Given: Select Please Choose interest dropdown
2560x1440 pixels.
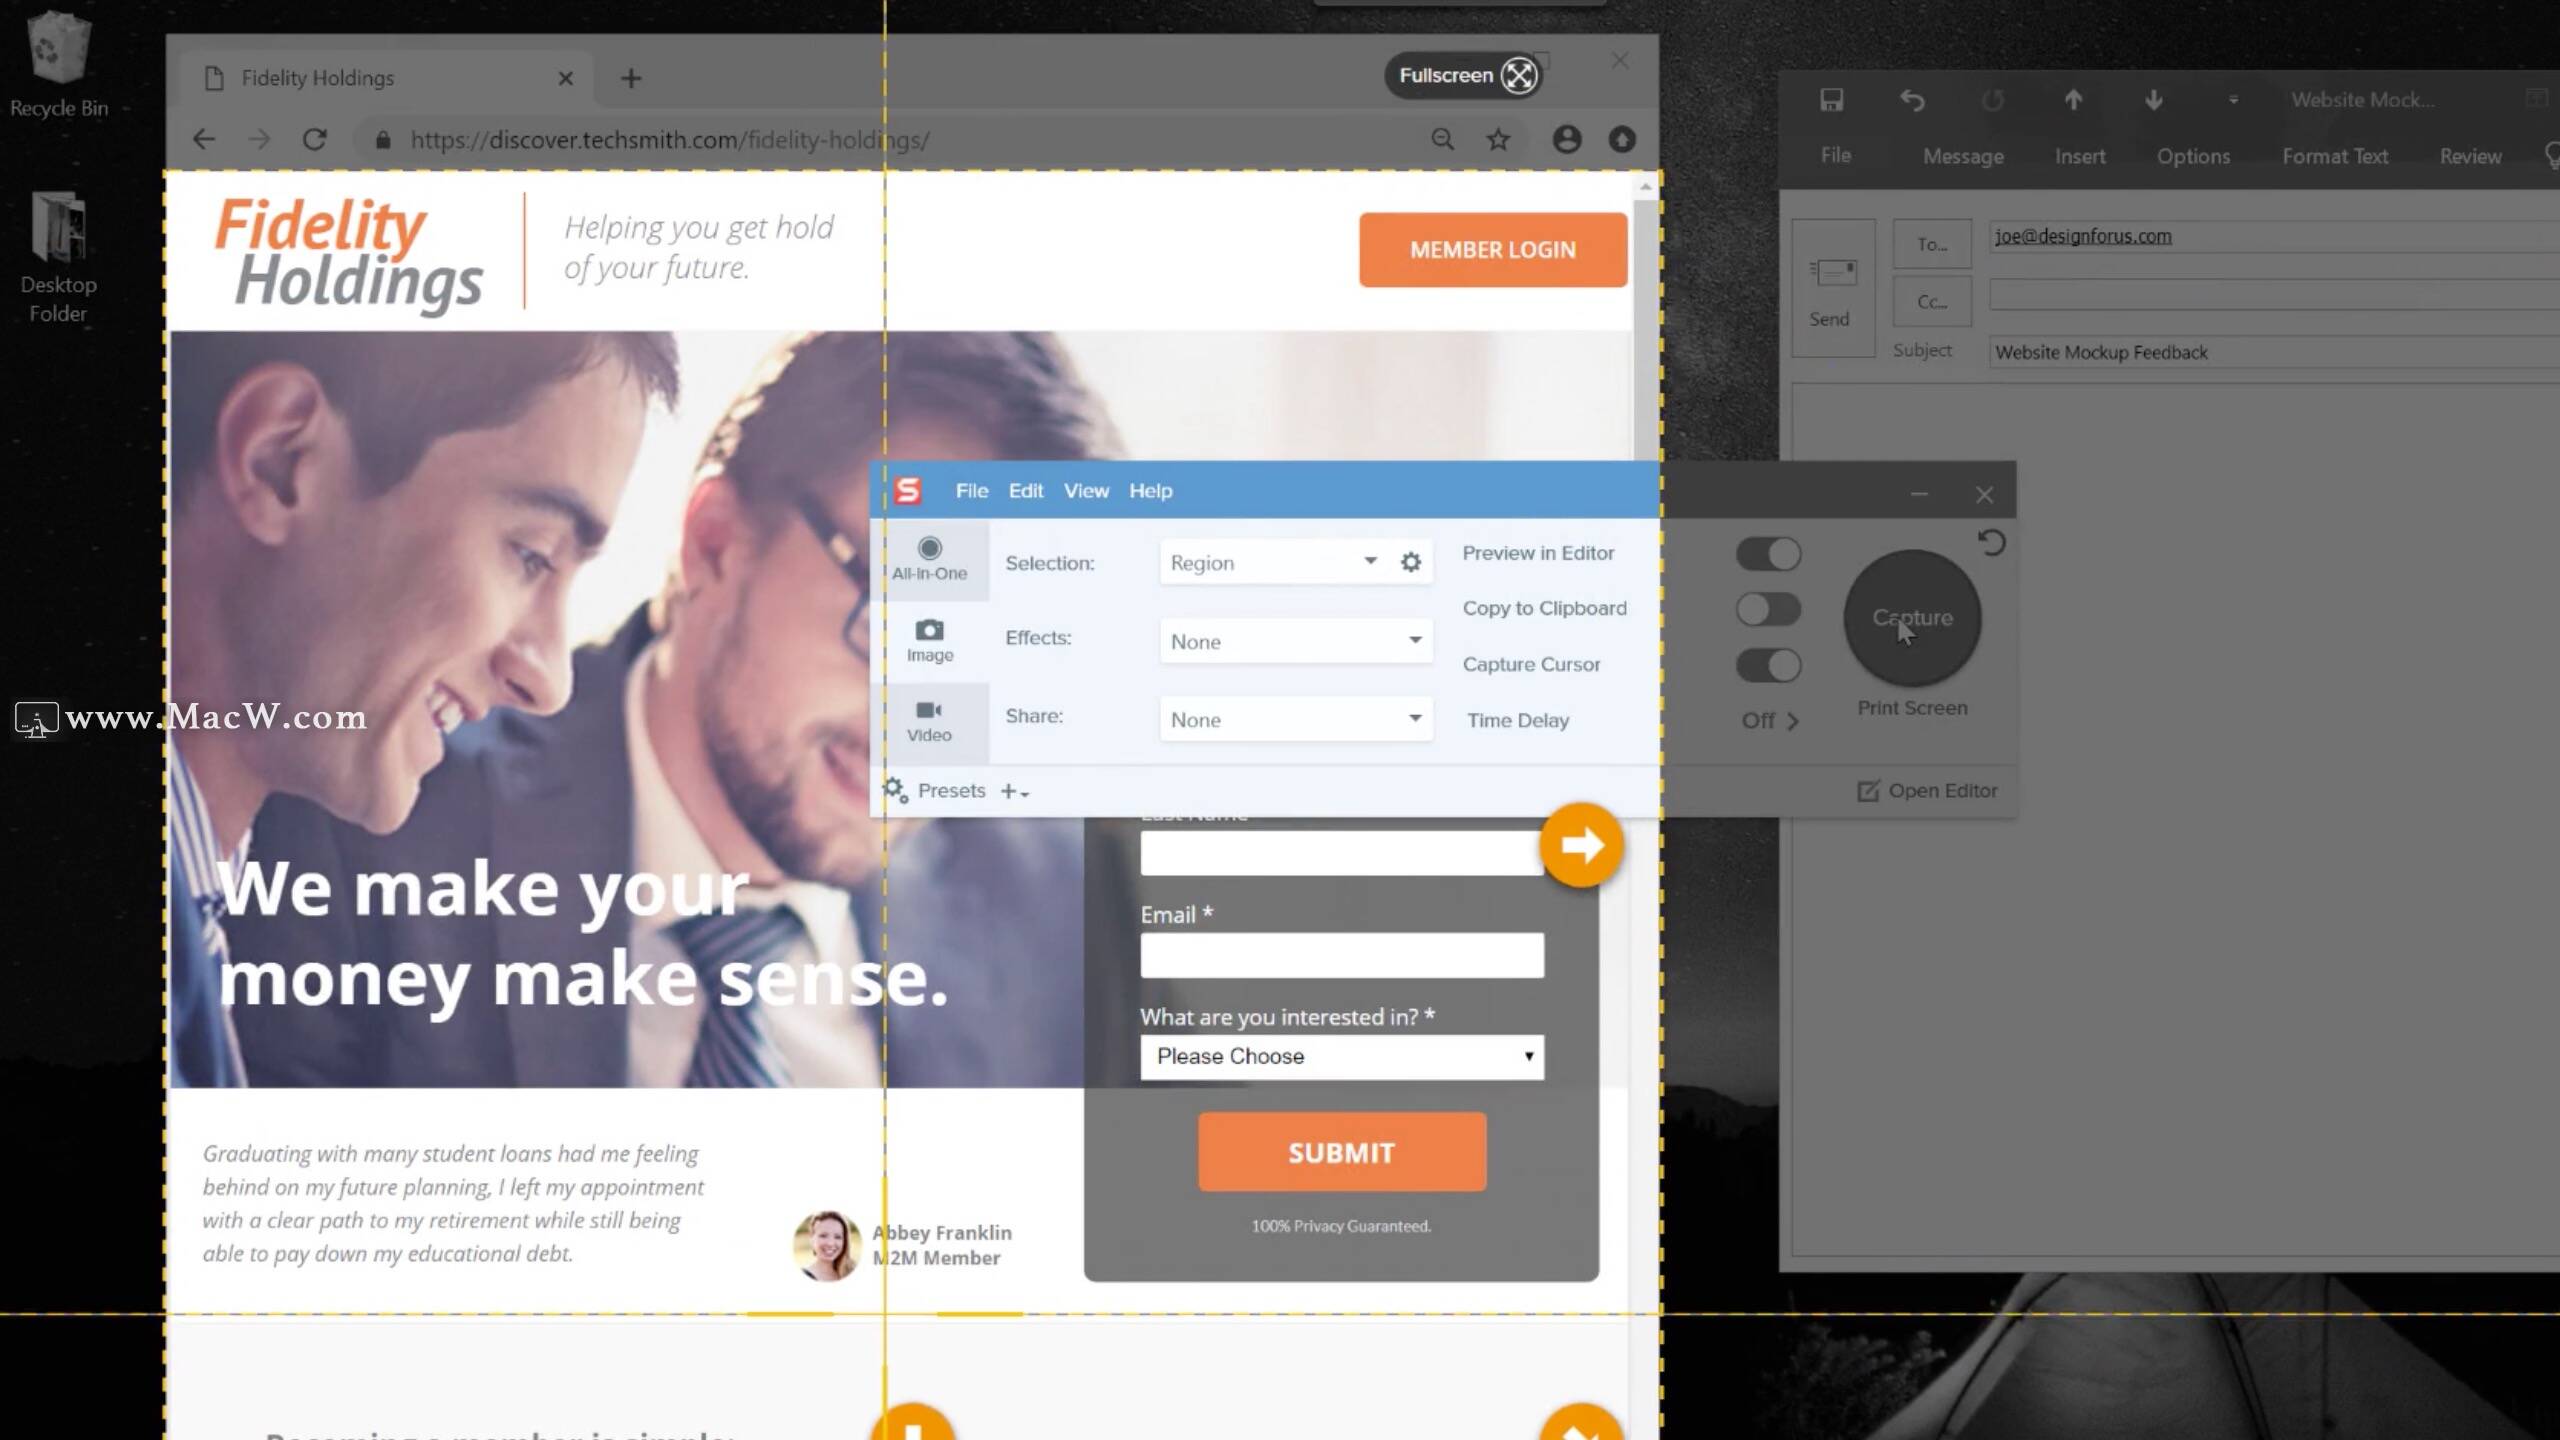Looking at the screenshot, I should click(1342, 1055).
